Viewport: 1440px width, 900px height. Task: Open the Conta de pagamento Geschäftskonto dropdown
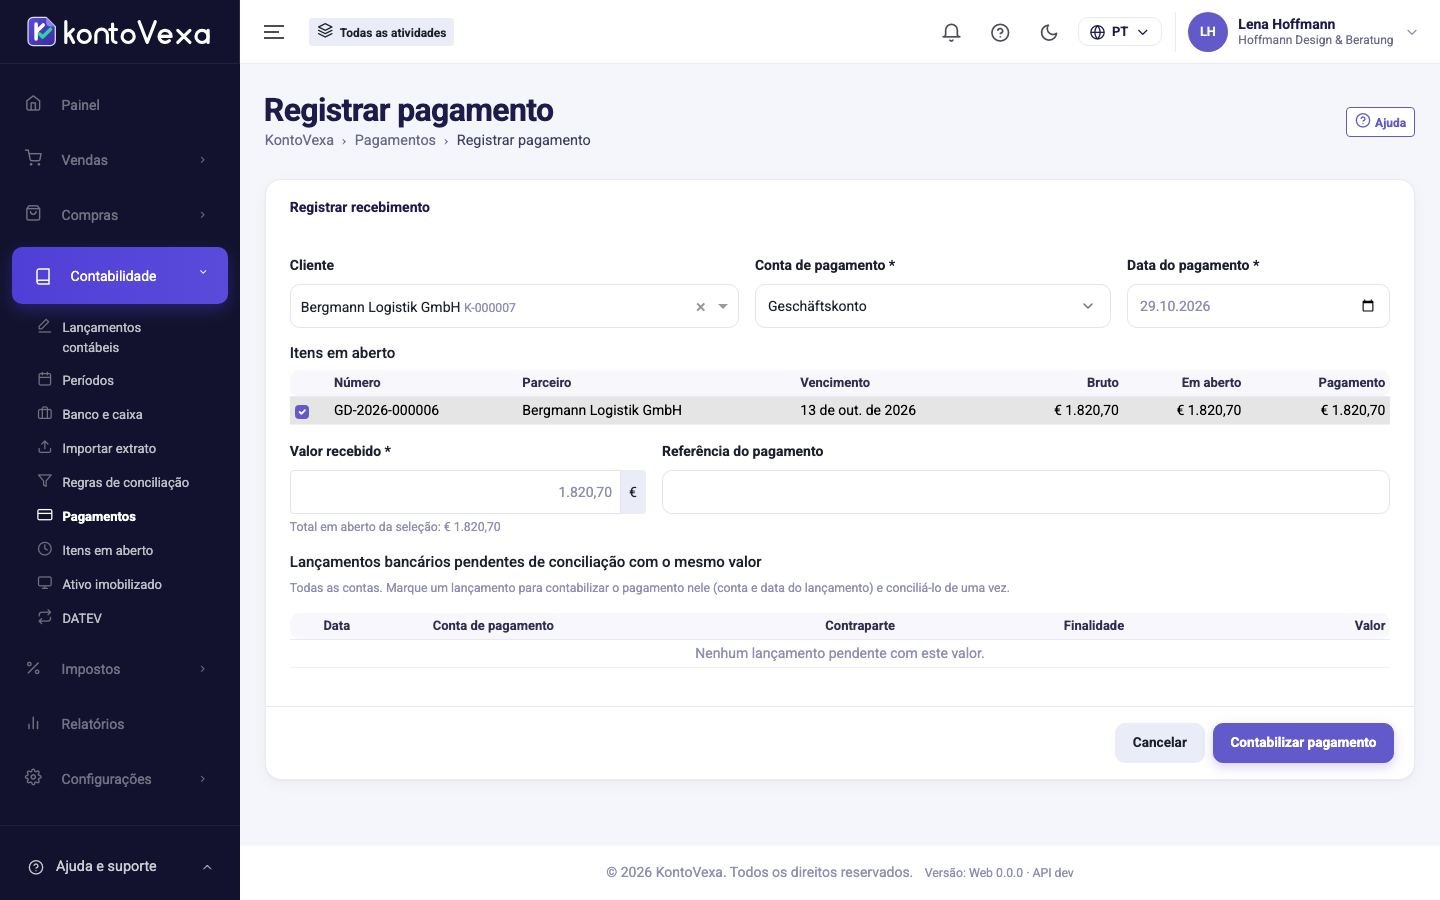click(932, 306)
